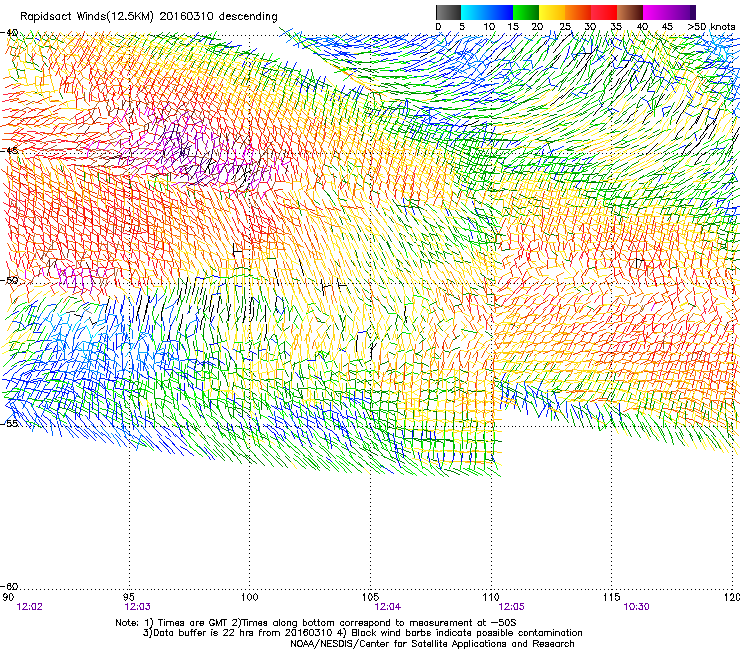Click the '-60' latitude axis label
Image resolution: width=740 pixels, height=650 pixels.
tap(9, 586)
